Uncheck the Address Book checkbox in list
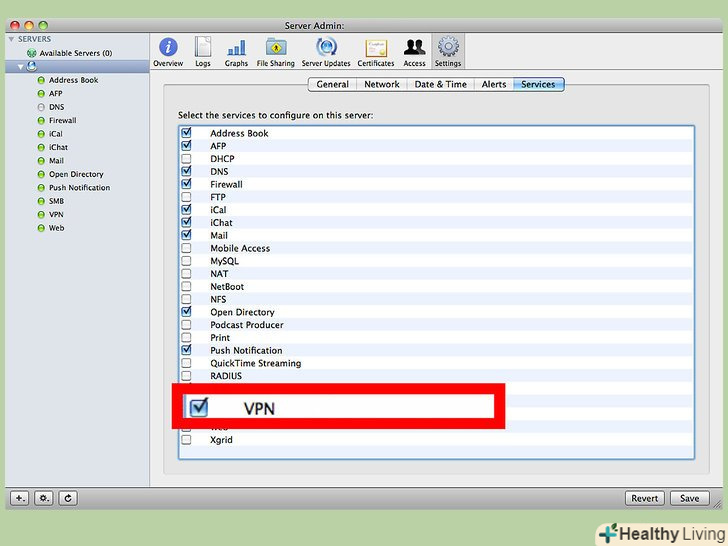728x546 pixels. pyautogui.click(x=186, y=133)
